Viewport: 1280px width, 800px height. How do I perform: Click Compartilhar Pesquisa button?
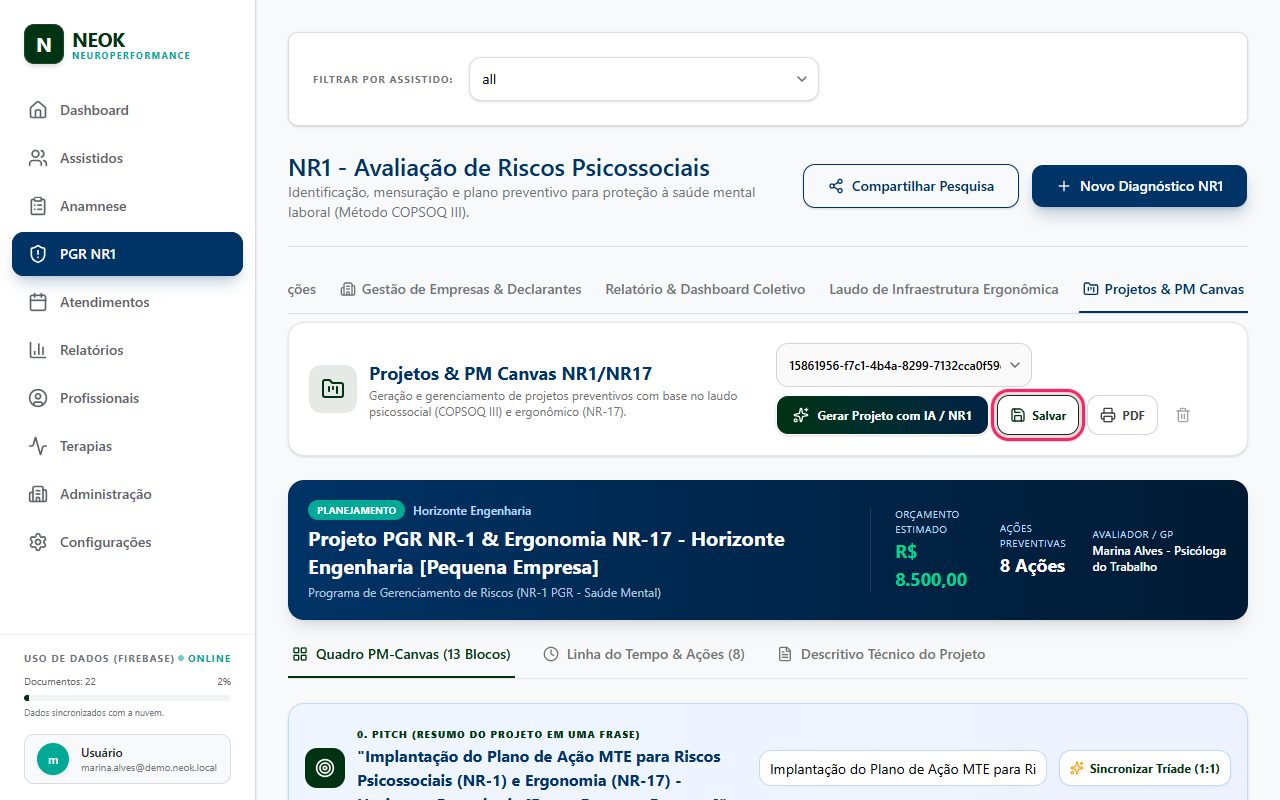point(911,186)
